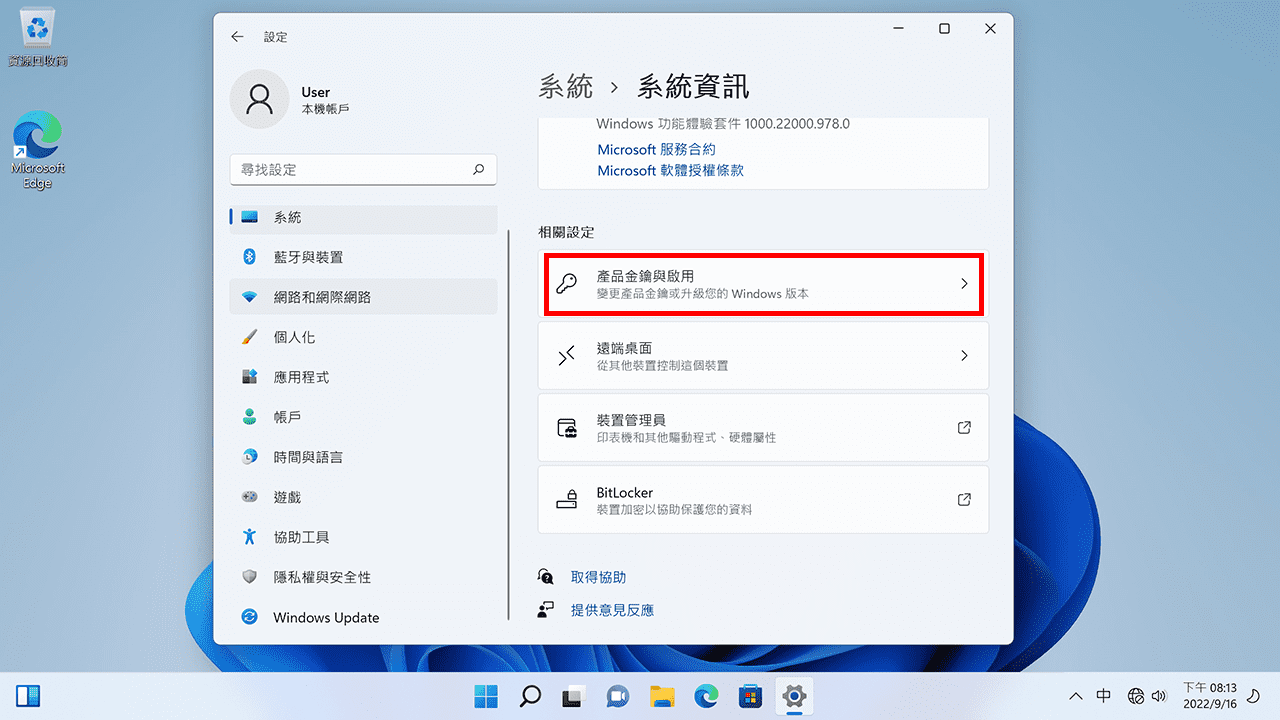Open 遠端桌面 via its right chevron

pyautogui.click(x=963, y=355)
